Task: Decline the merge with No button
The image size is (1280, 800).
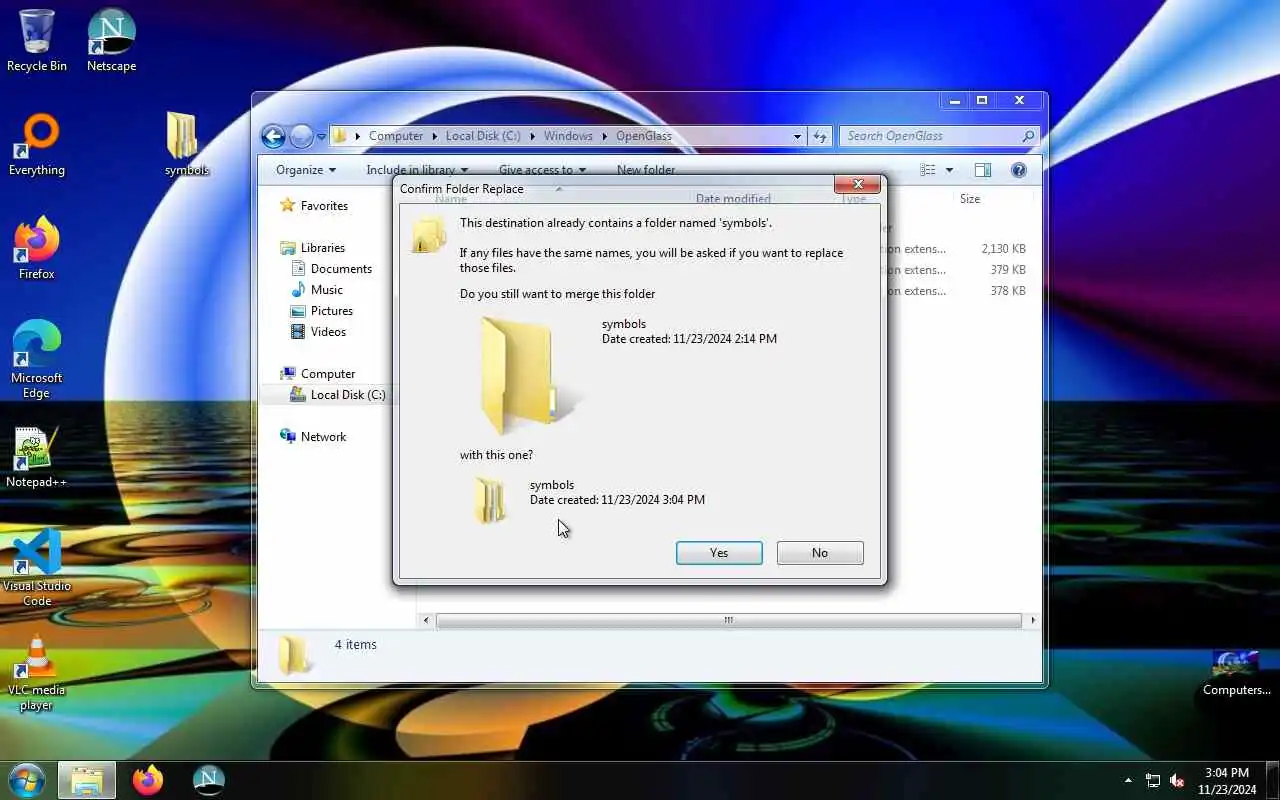Action: click(x=820, y=553)
